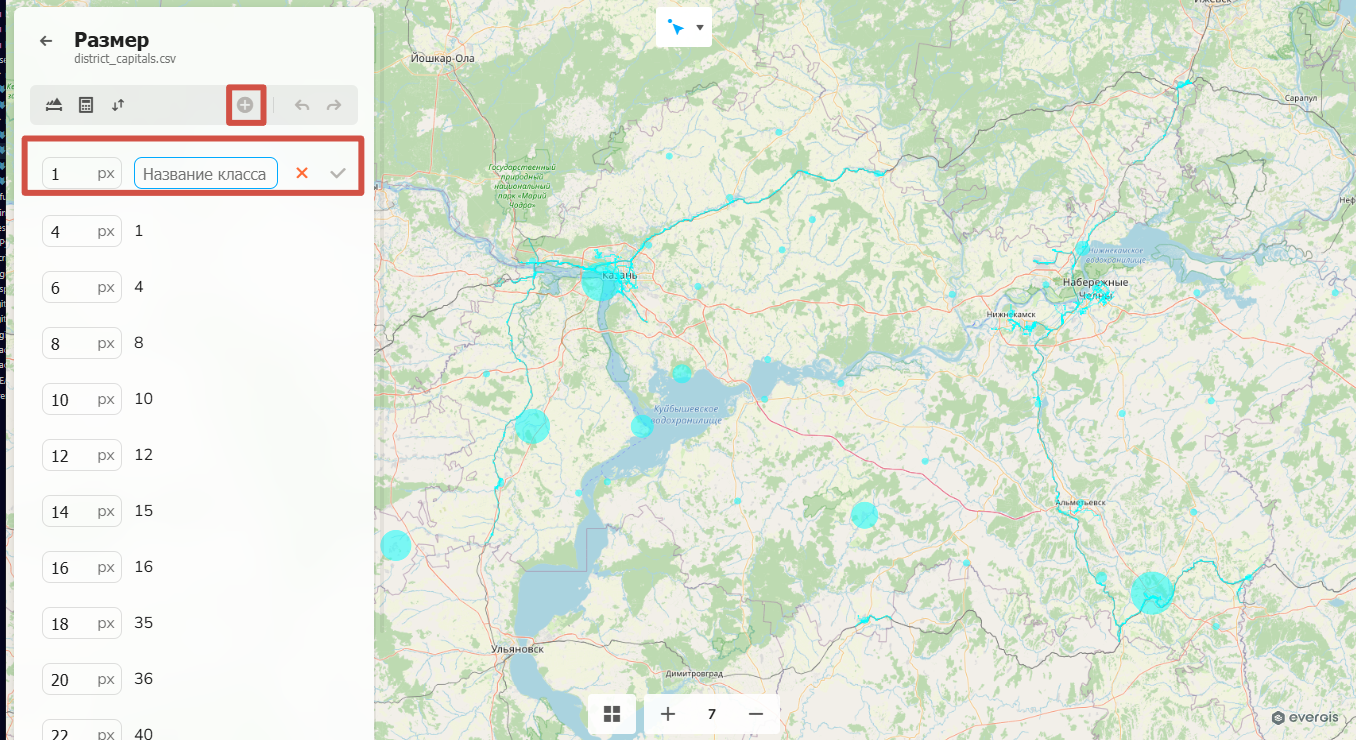Focus the Название класса input field
This screenshot has height=740, width=1356.
206,173
